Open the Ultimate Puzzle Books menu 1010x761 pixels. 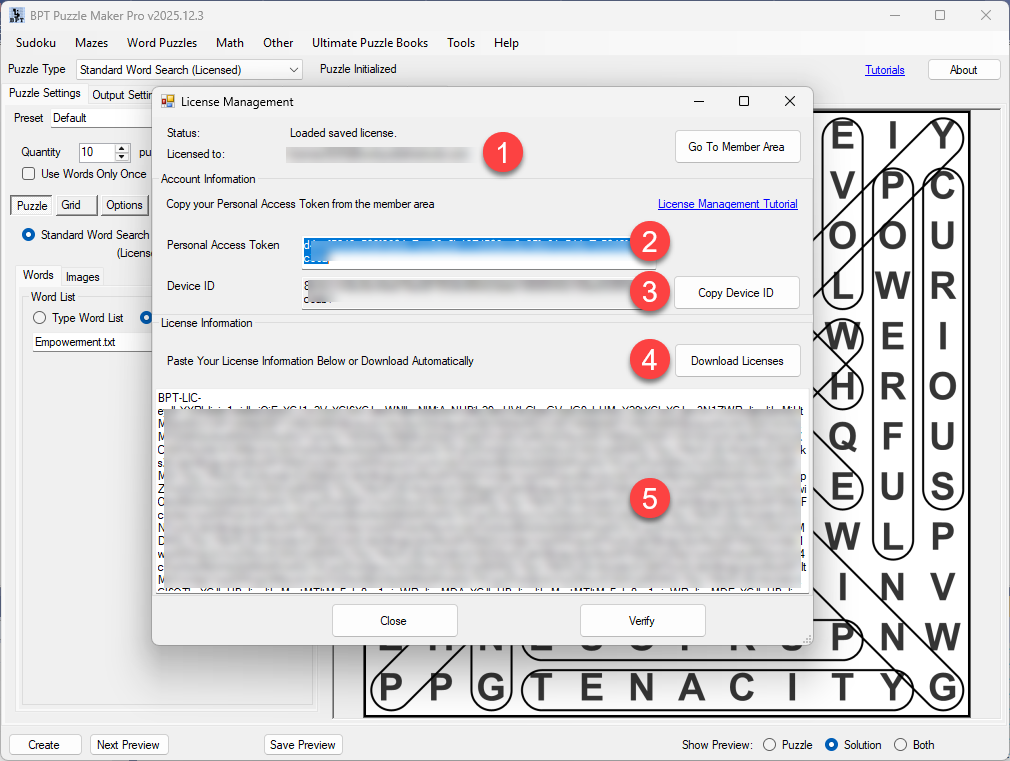pos(370,43)
